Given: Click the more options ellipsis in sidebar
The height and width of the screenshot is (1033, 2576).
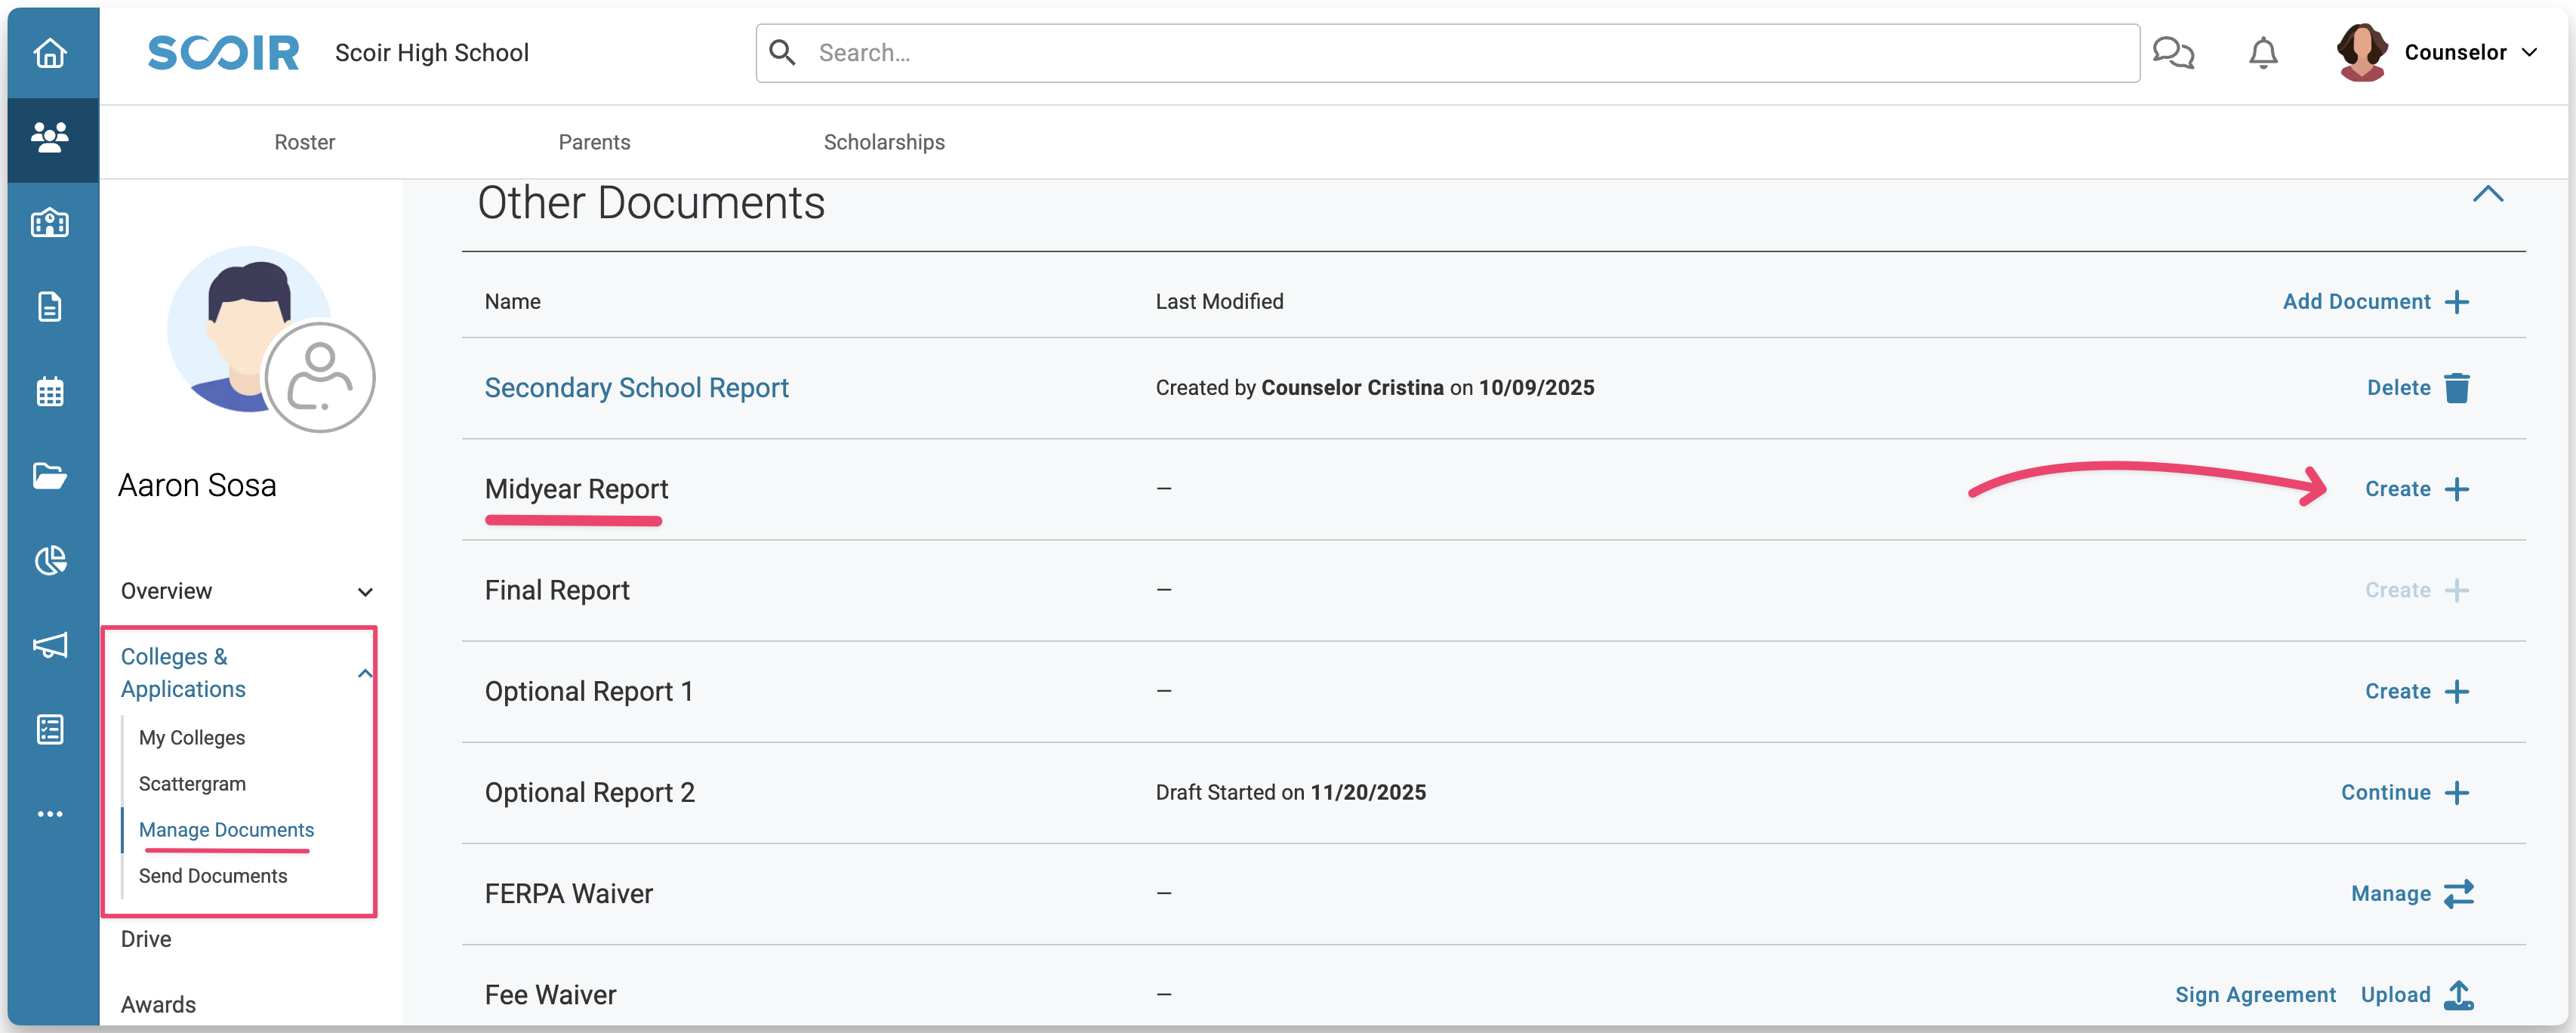Looking at the screenshot, I should (x=50, y=814).
